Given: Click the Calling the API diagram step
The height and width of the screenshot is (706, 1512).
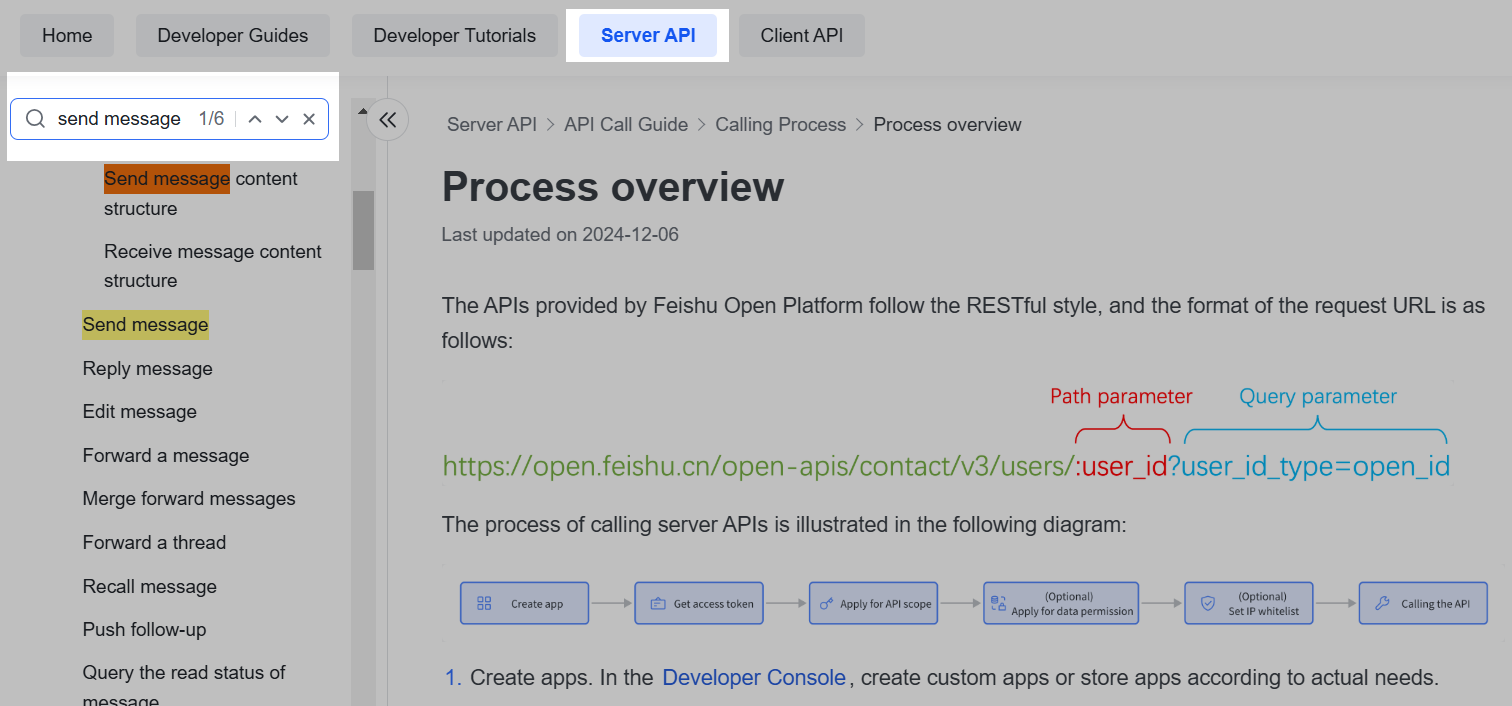Looking at the screenshot, I should pos(1422,603).
